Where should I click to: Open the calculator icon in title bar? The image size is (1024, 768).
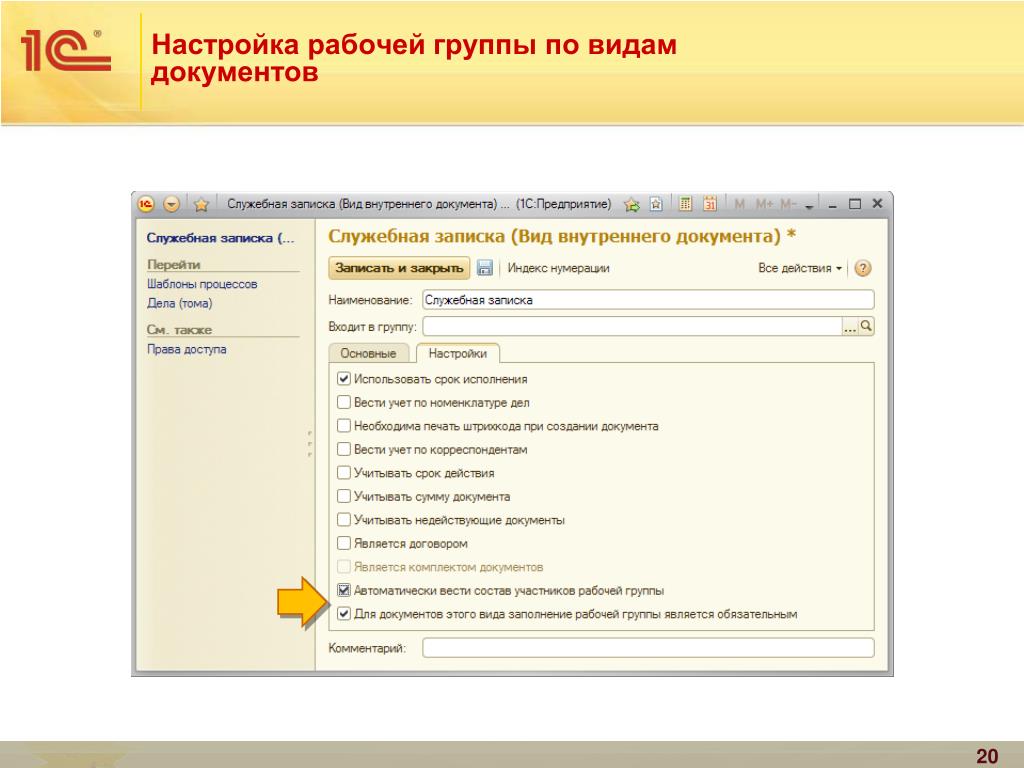(685, 204)
